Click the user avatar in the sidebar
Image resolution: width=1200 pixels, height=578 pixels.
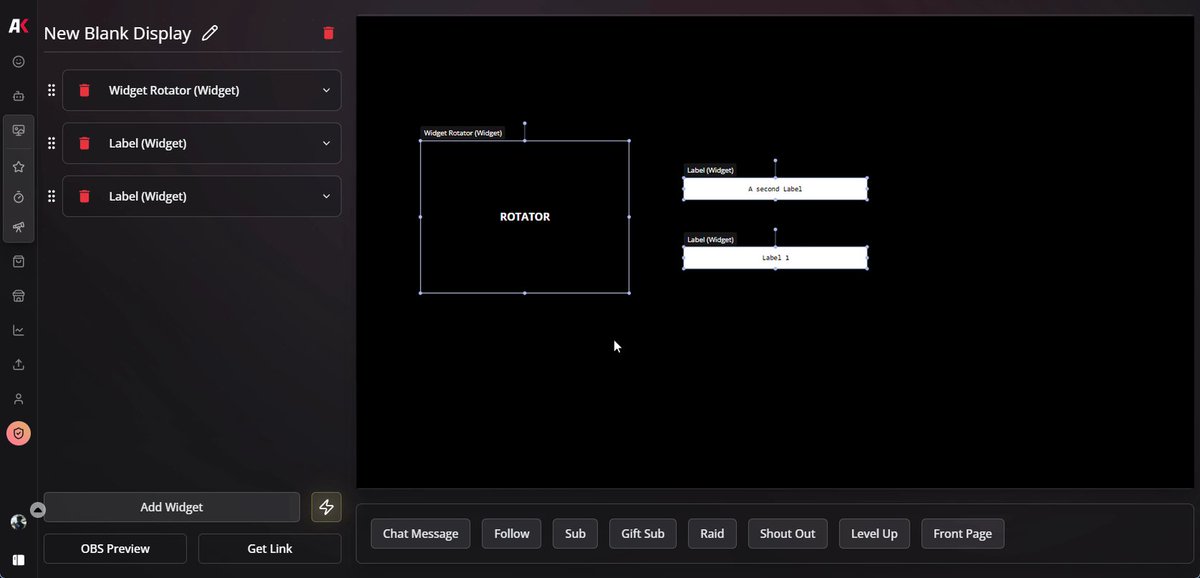coord(18,522)
